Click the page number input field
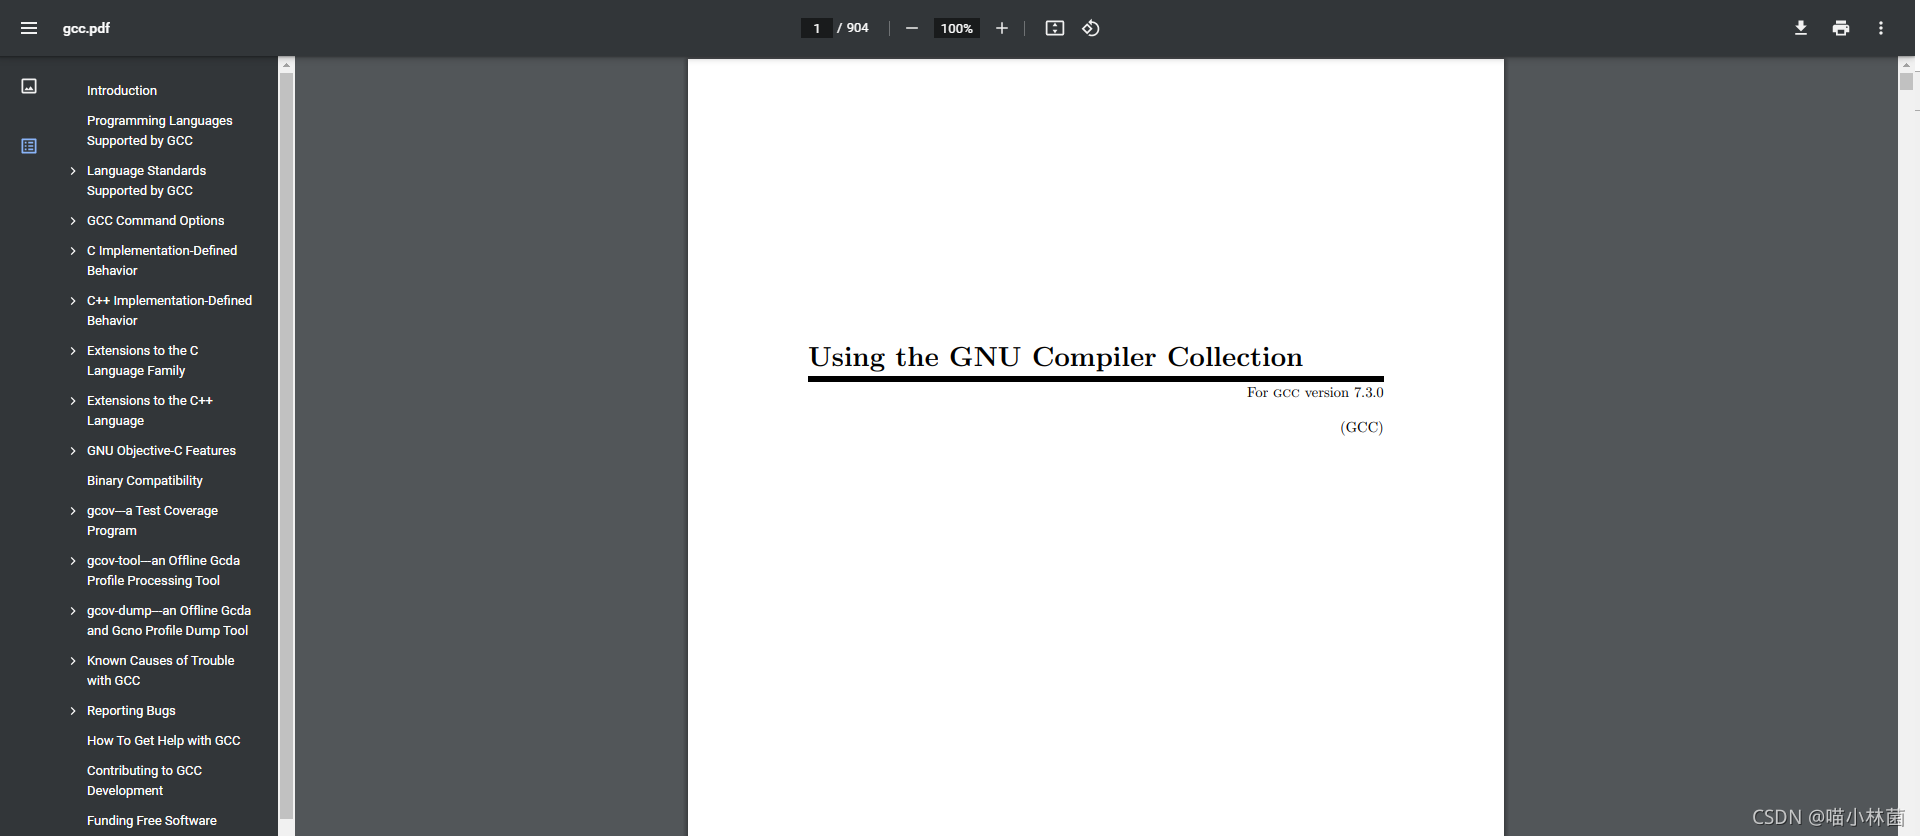The height and width of the screenshot is (836, 1920). (x=816, y=28)
